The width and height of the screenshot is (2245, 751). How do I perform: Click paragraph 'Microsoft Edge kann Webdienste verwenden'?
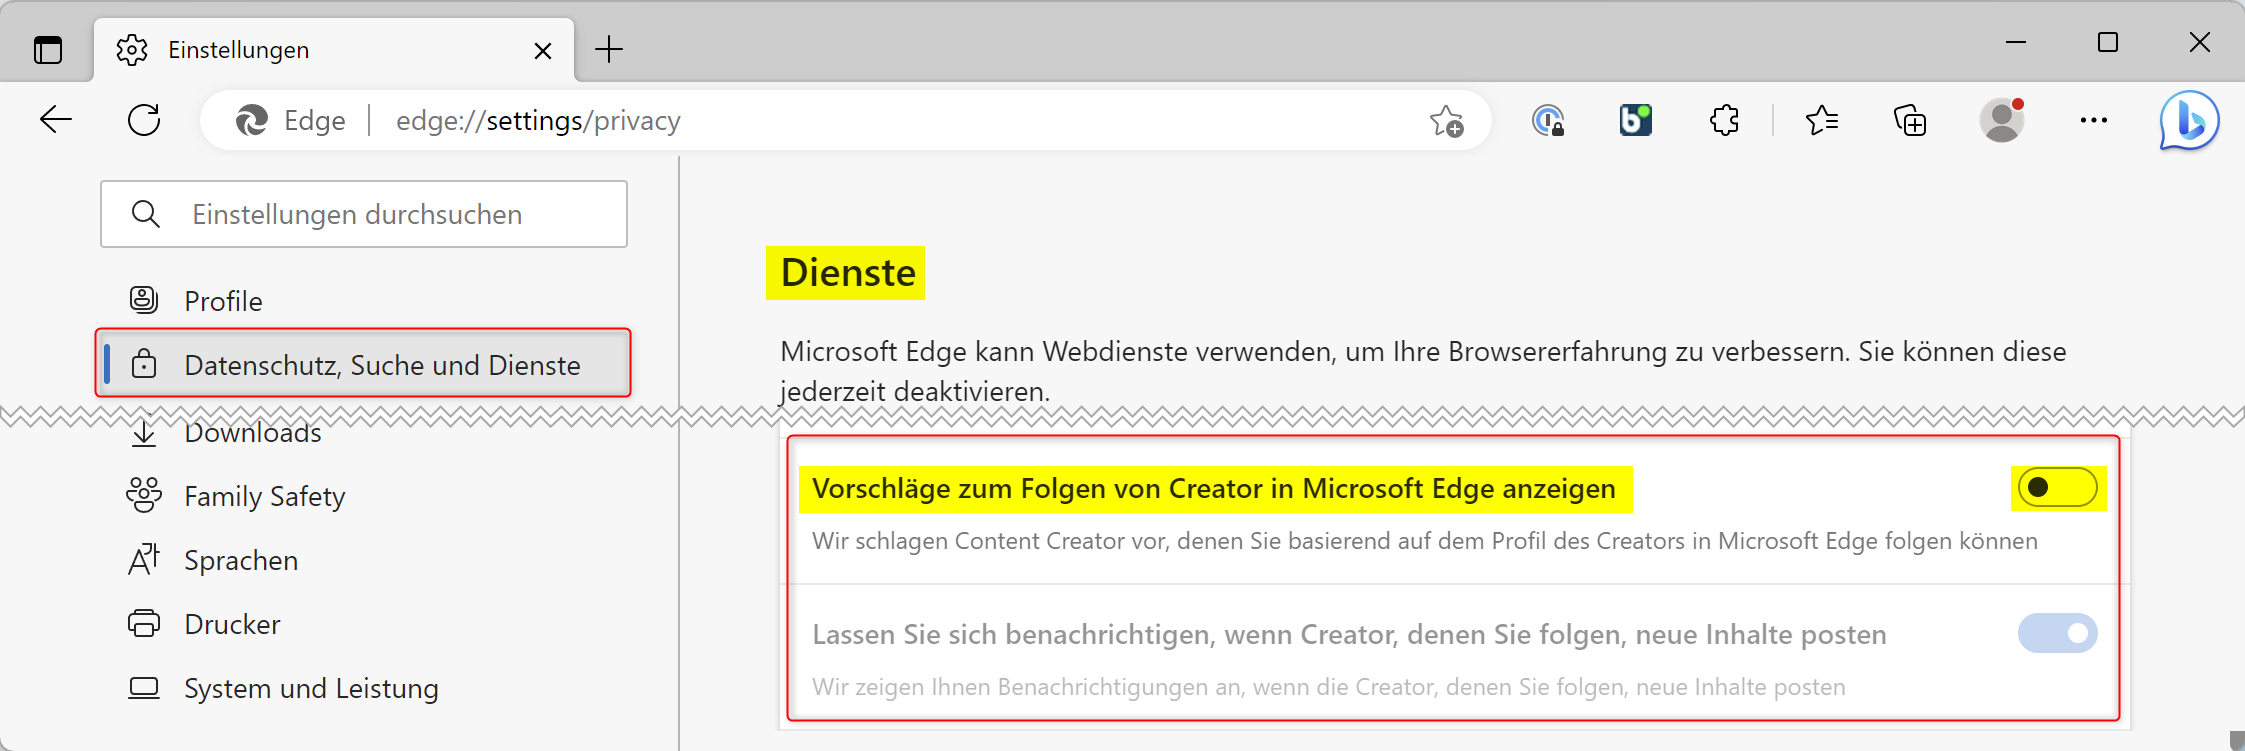(x=1423, y=371)
